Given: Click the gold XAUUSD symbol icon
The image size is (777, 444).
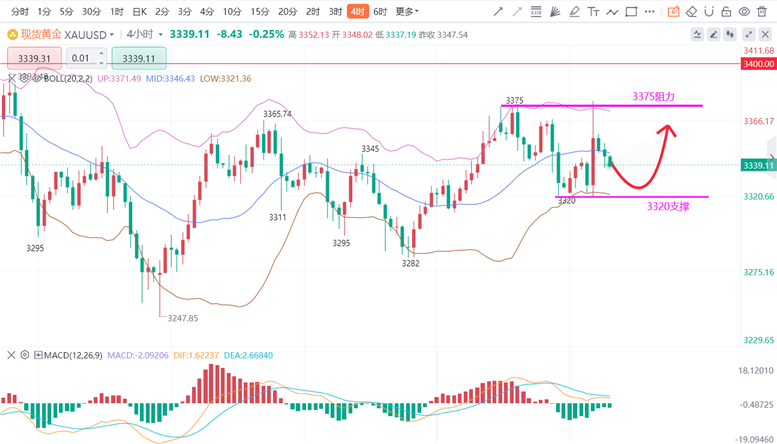Looking at the screenshot, I should pos(12,35).
